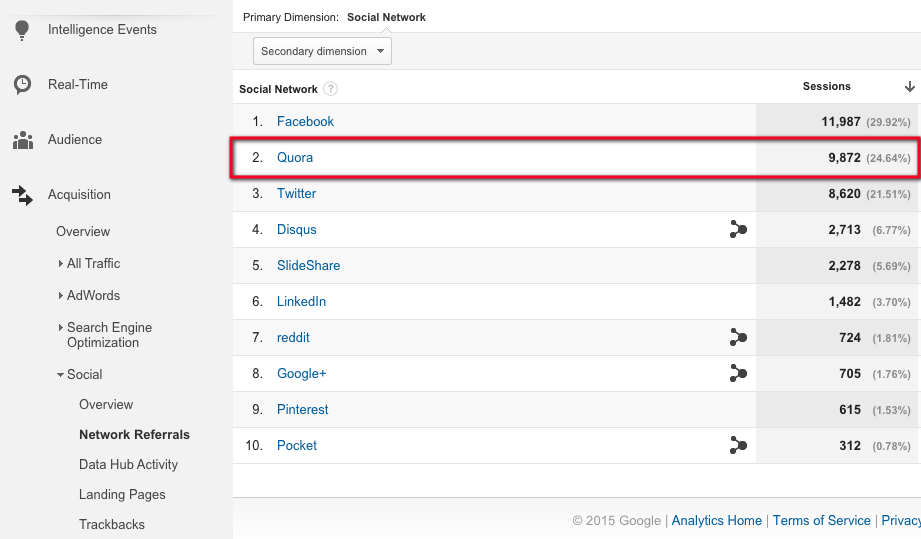Open the Secondary dimension dropdown
Image resolution: width=921 pixels, height=539 pixels.
pyautogui.click(x=322, y=51)
